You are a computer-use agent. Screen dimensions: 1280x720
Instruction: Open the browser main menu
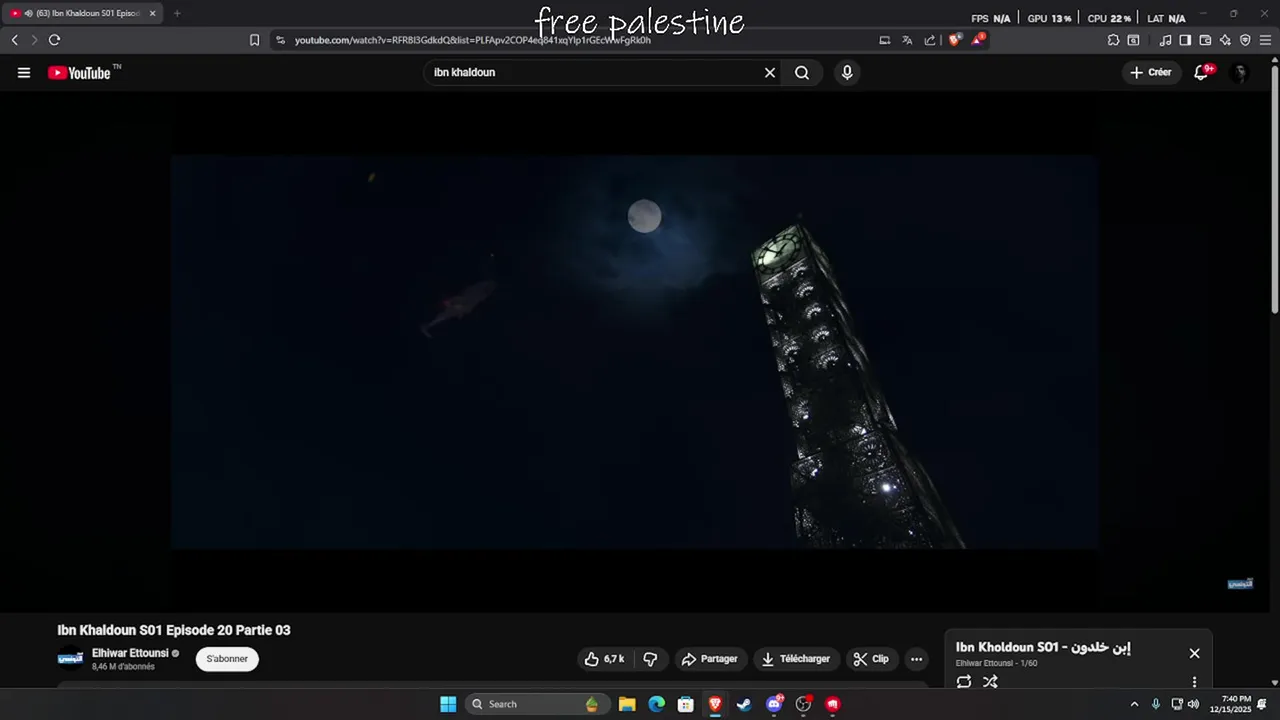click(x=1266, y=40)
